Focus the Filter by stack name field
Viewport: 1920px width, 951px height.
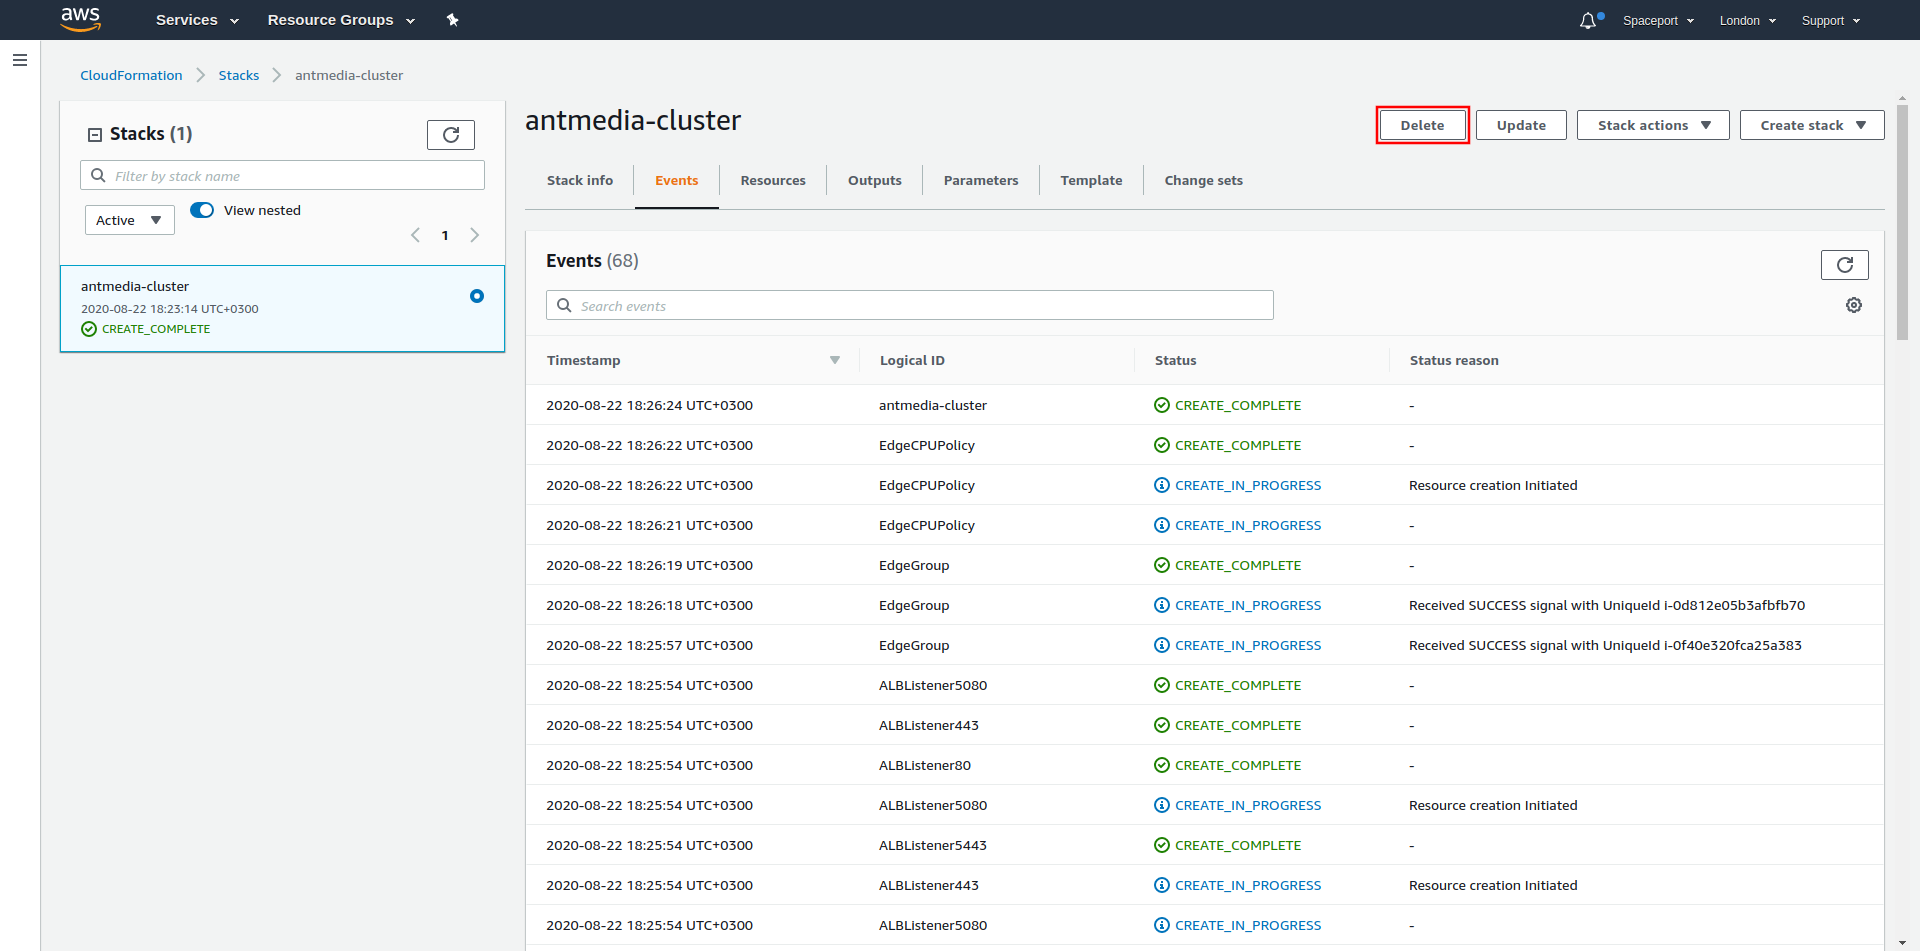[282, 175]
